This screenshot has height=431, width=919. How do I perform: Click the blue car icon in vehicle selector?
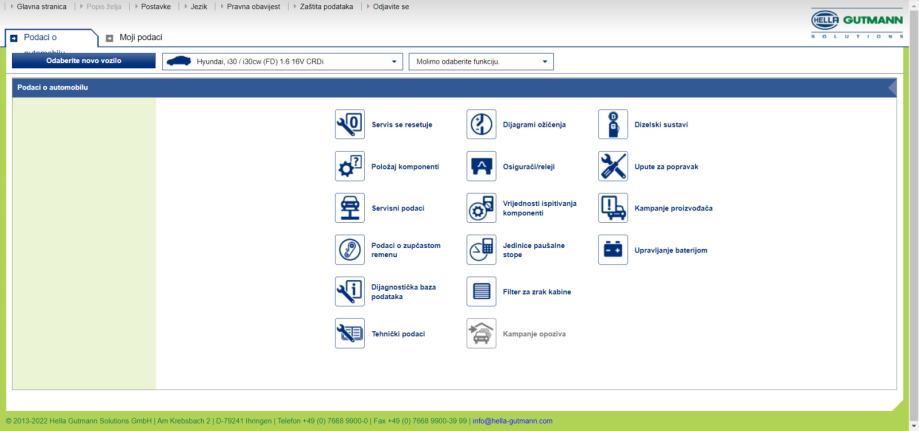179,61
